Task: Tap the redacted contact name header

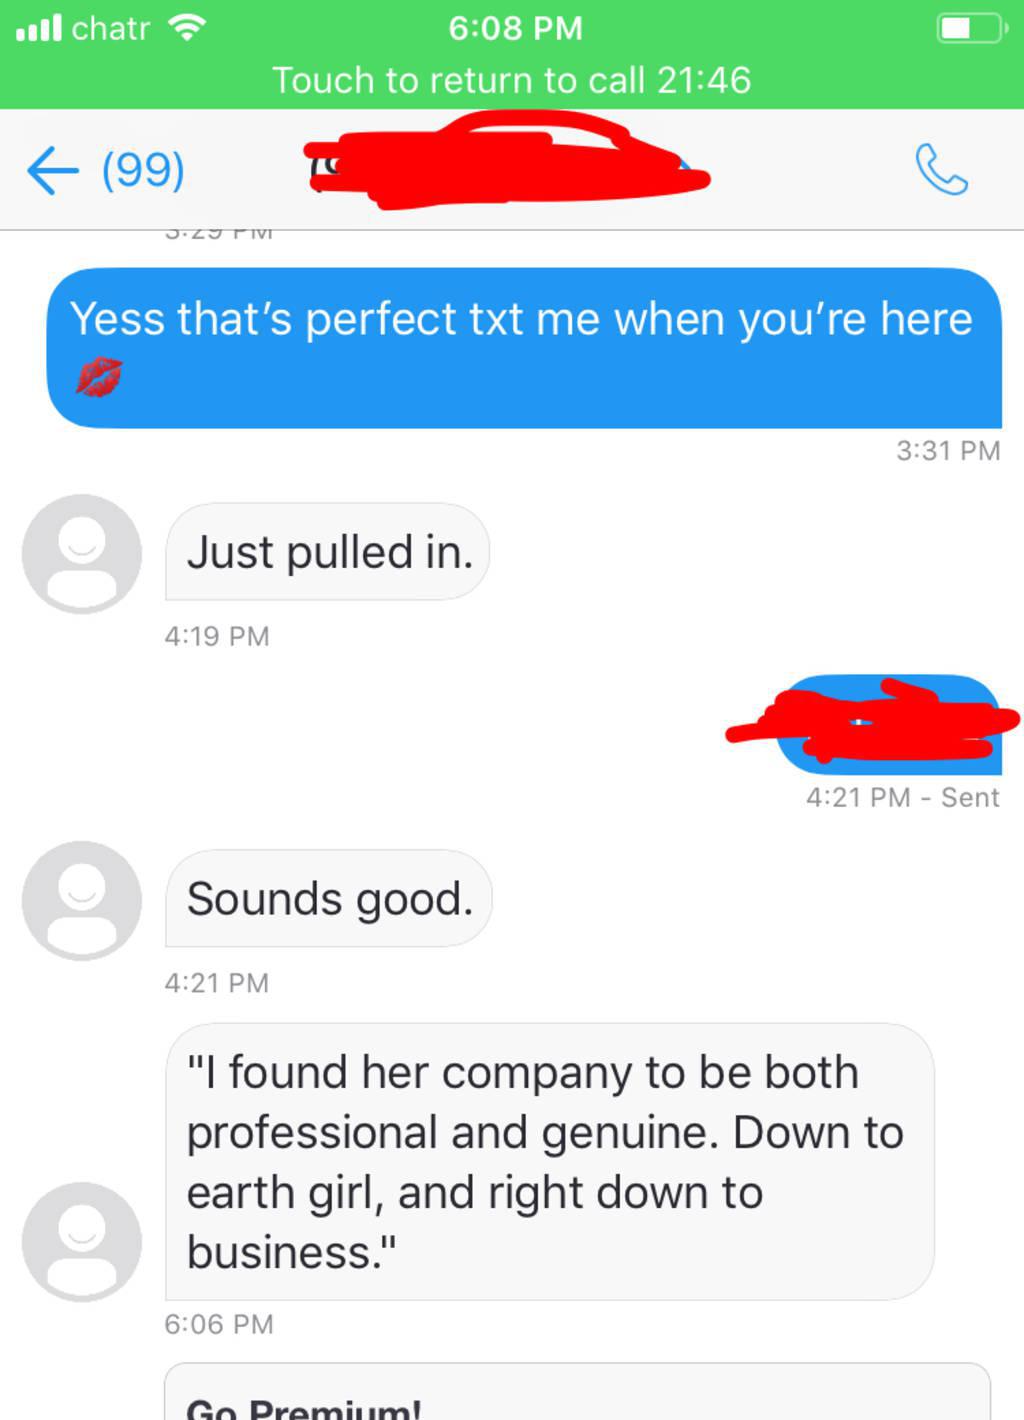Action: 507,160
